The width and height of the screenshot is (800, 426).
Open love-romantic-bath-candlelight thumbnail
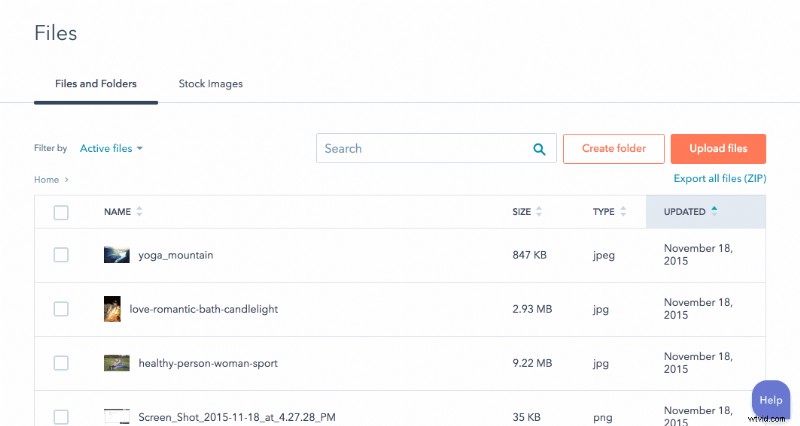(112, 309)
